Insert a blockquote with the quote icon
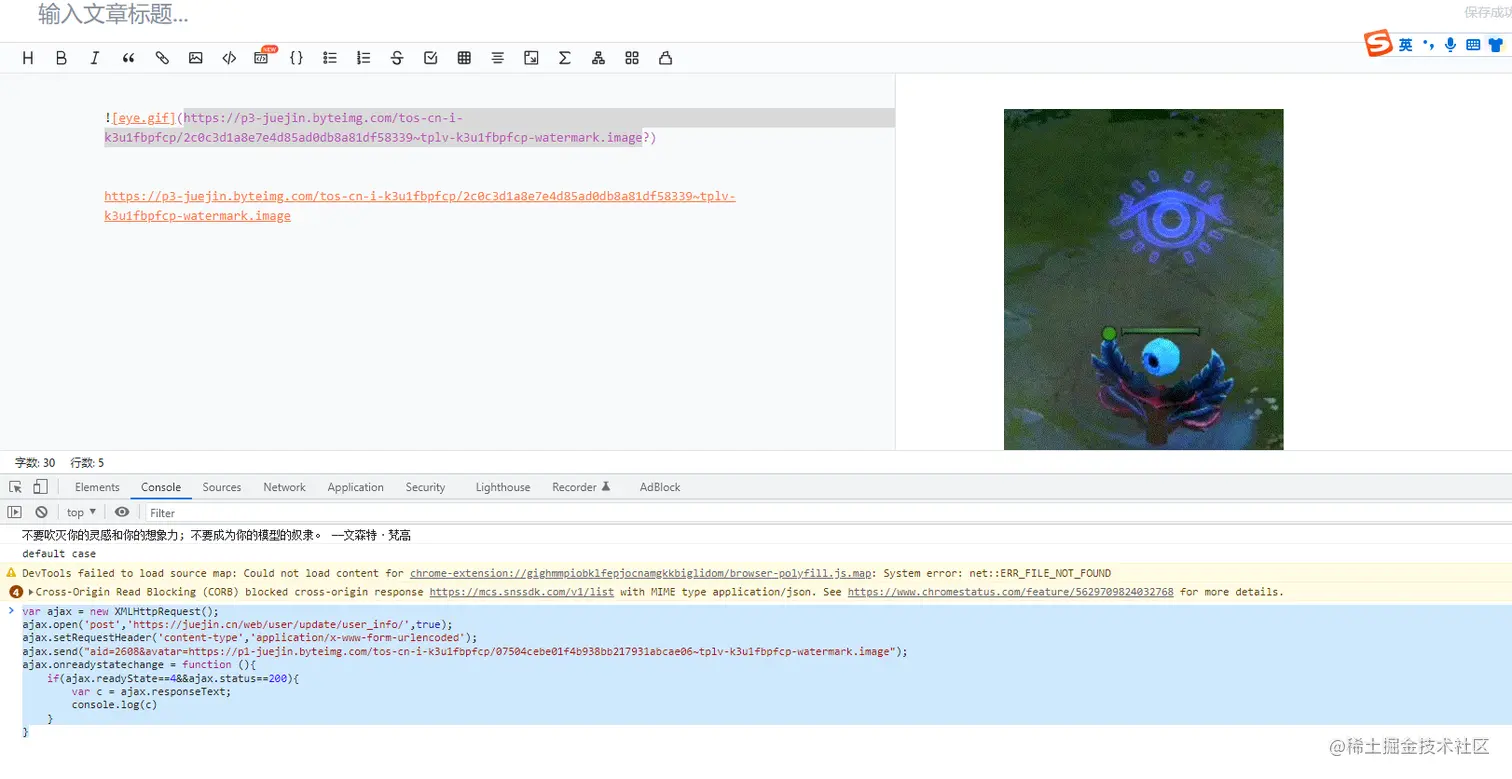Viewport: 1512px width, 779px height. coord(128,58)
